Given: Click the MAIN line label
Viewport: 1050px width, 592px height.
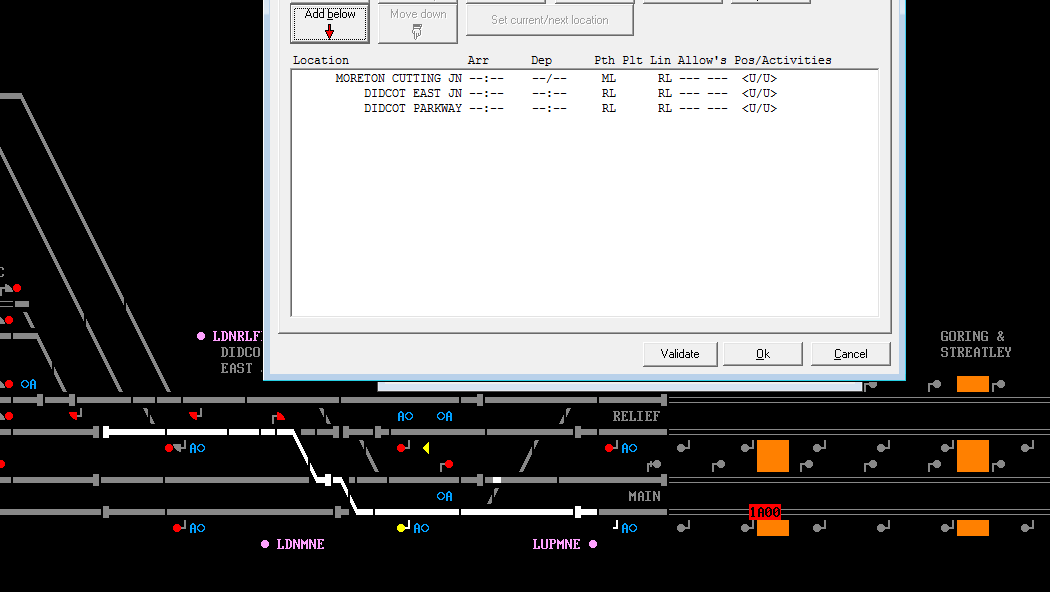Looking at the screenshot, I should 644,496.
